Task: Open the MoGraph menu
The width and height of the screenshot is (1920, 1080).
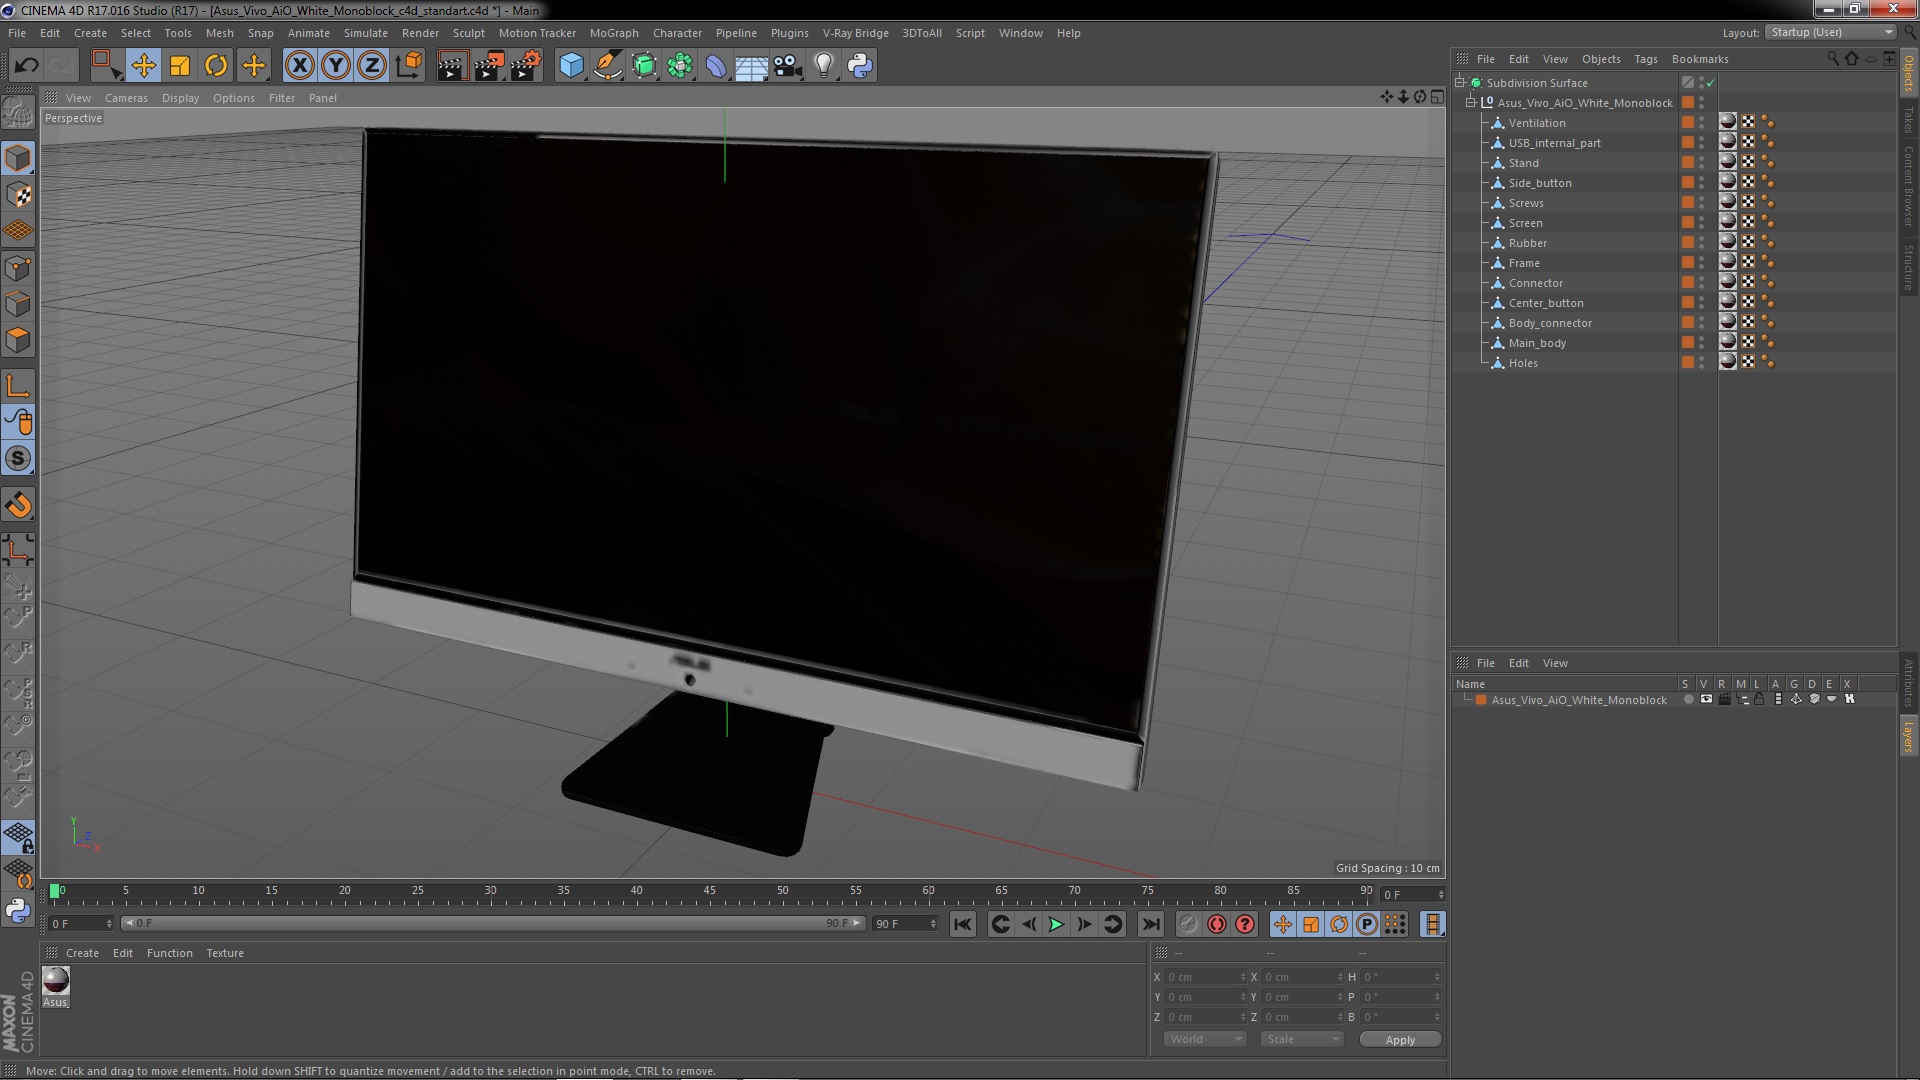Action: click(614, 33)
